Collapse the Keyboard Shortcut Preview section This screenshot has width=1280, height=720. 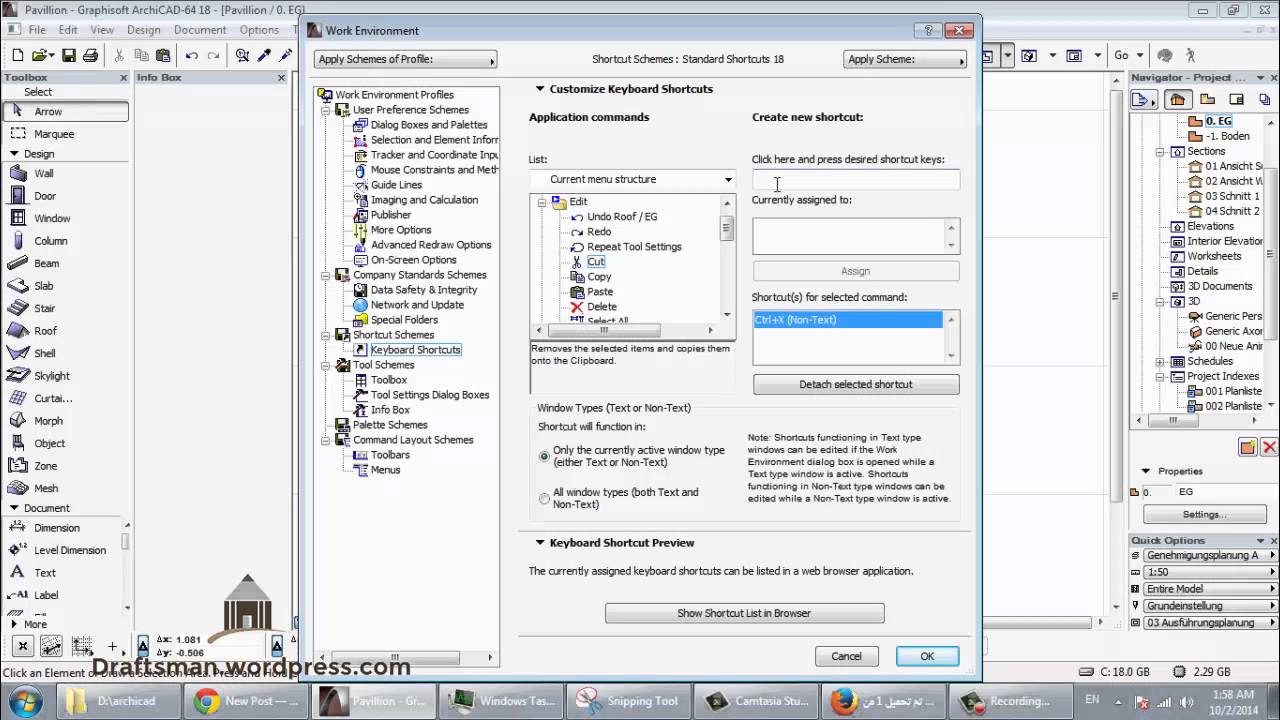[540, 543]
